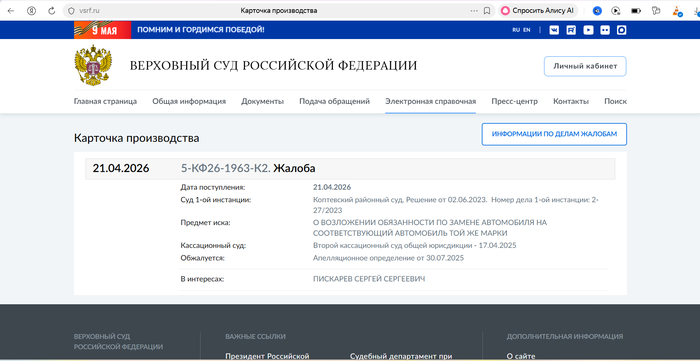Click the blue round extension icon
Viewport: 700px width, 361px height.
pos(597,11)
